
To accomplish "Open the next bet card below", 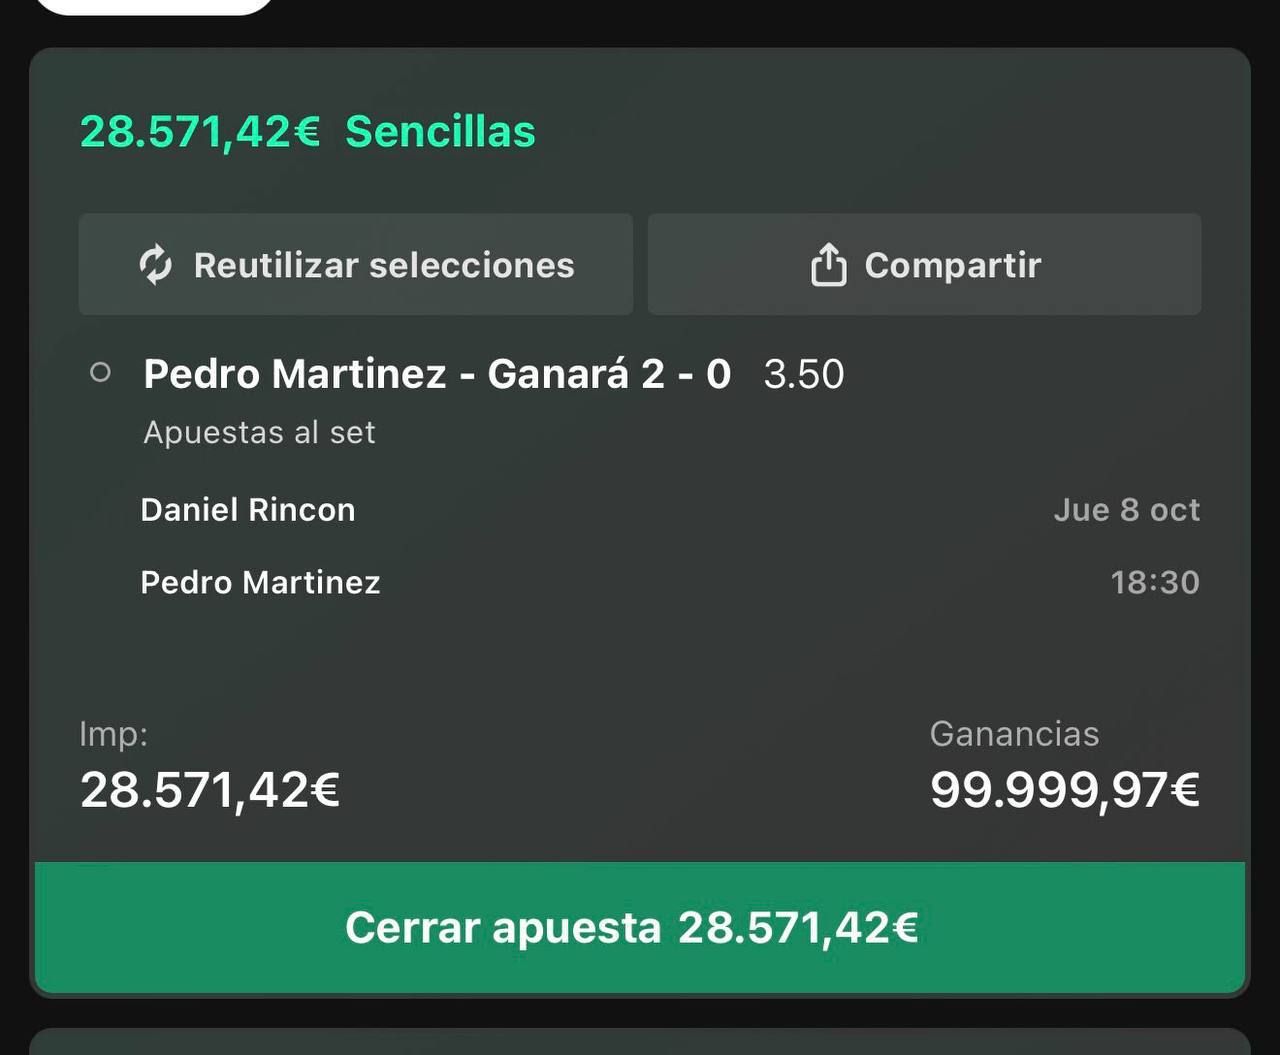I will pos(640,1041).
